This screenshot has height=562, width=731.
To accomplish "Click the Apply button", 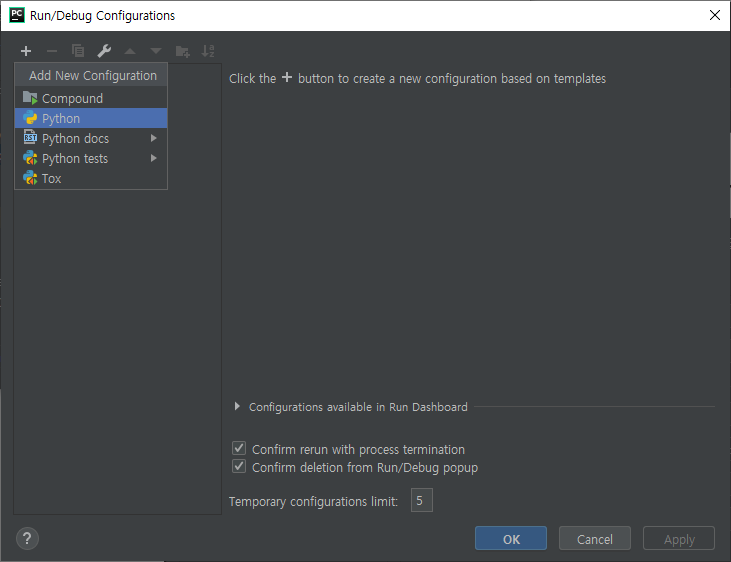I will pyautogui.click(x=679, y=539).
